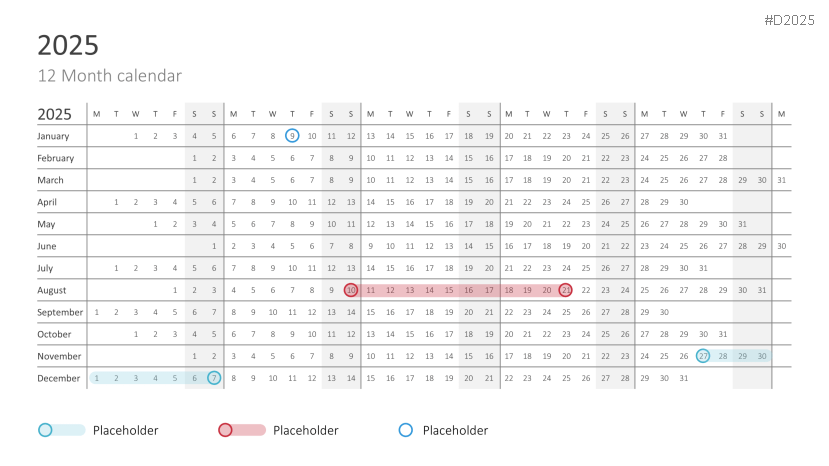Select the "12 Month calendar" subtitle
The height and width of the screenshot is (466, 829).
click(x=109, y=76)
